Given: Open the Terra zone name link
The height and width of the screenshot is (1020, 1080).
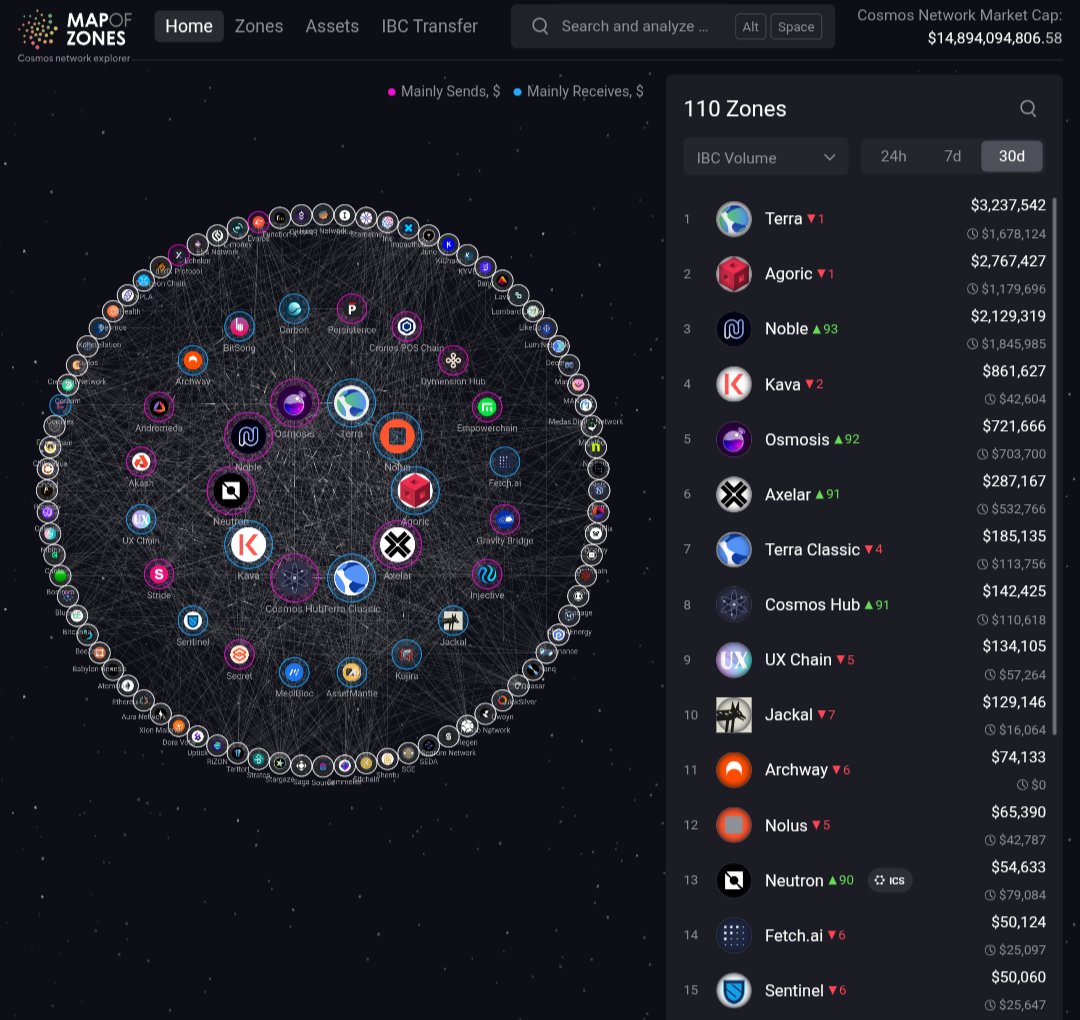Looking at the screenshot, I should (784, 219).
